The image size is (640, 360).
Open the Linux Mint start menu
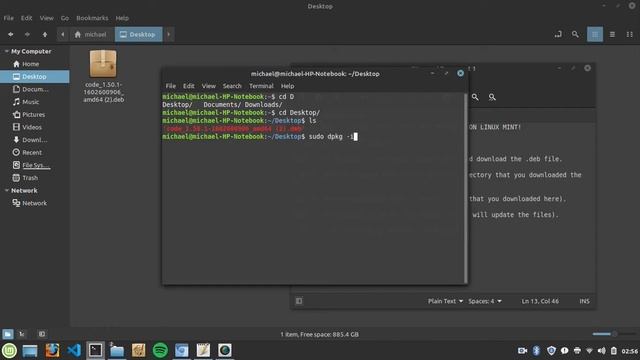(x=9, y=351)
